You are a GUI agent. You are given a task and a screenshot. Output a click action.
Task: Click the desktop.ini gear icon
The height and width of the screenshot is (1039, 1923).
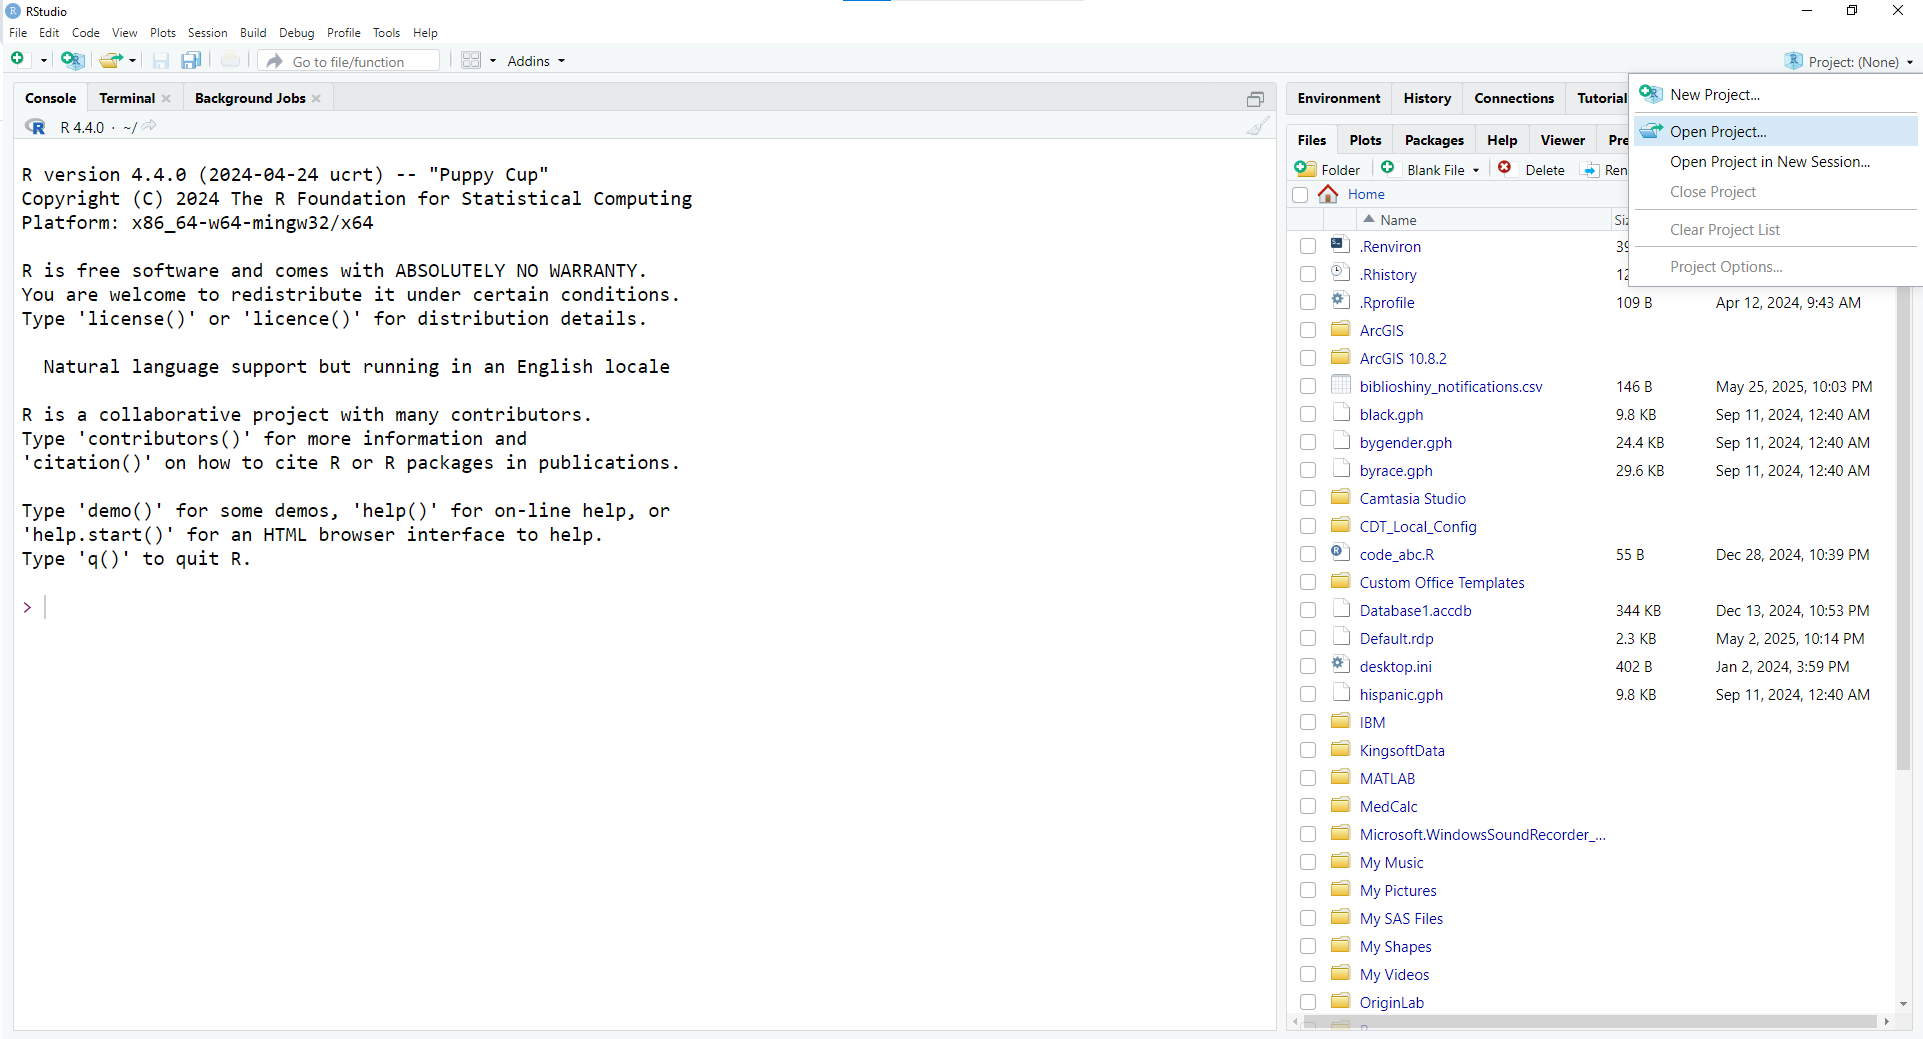pos(1341,665)
